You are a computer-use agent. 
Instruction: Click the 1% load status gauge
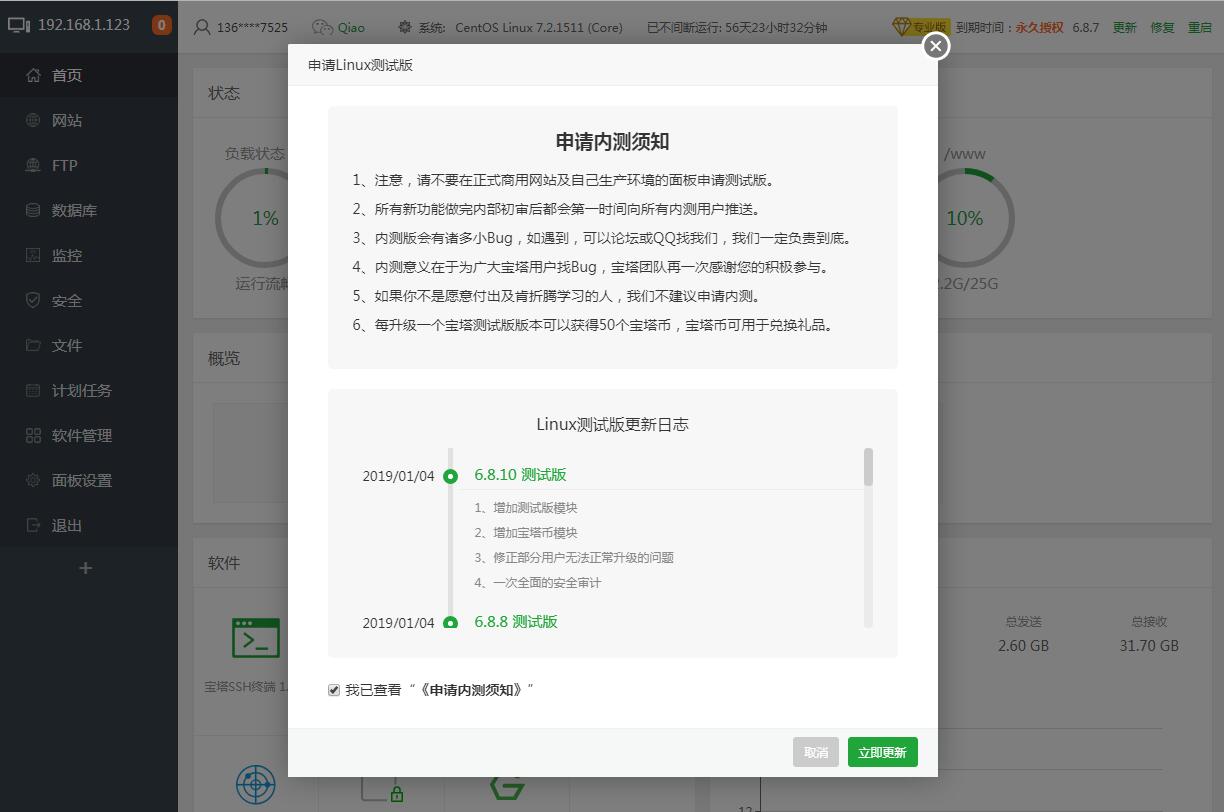pos(265,218)
